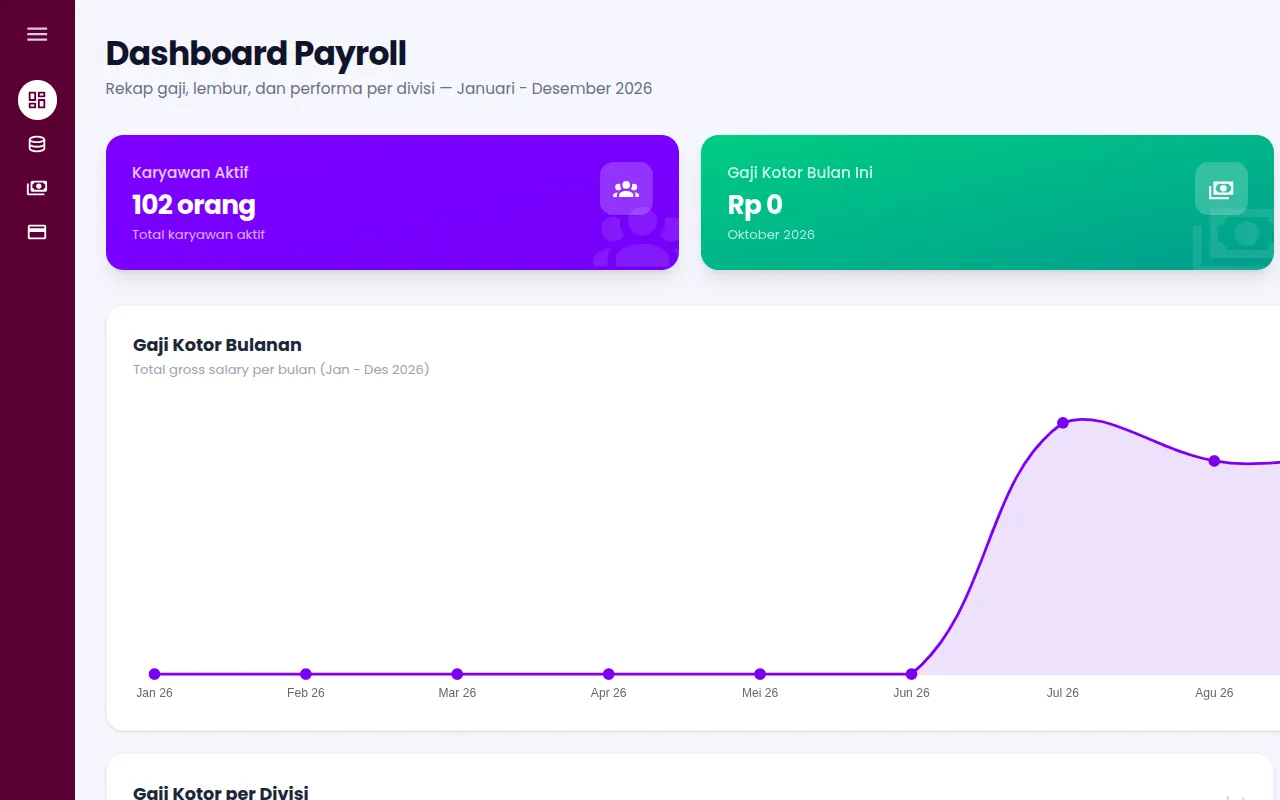
Task: Click the Dashboard Payroll heading
Action: (256, 53)
